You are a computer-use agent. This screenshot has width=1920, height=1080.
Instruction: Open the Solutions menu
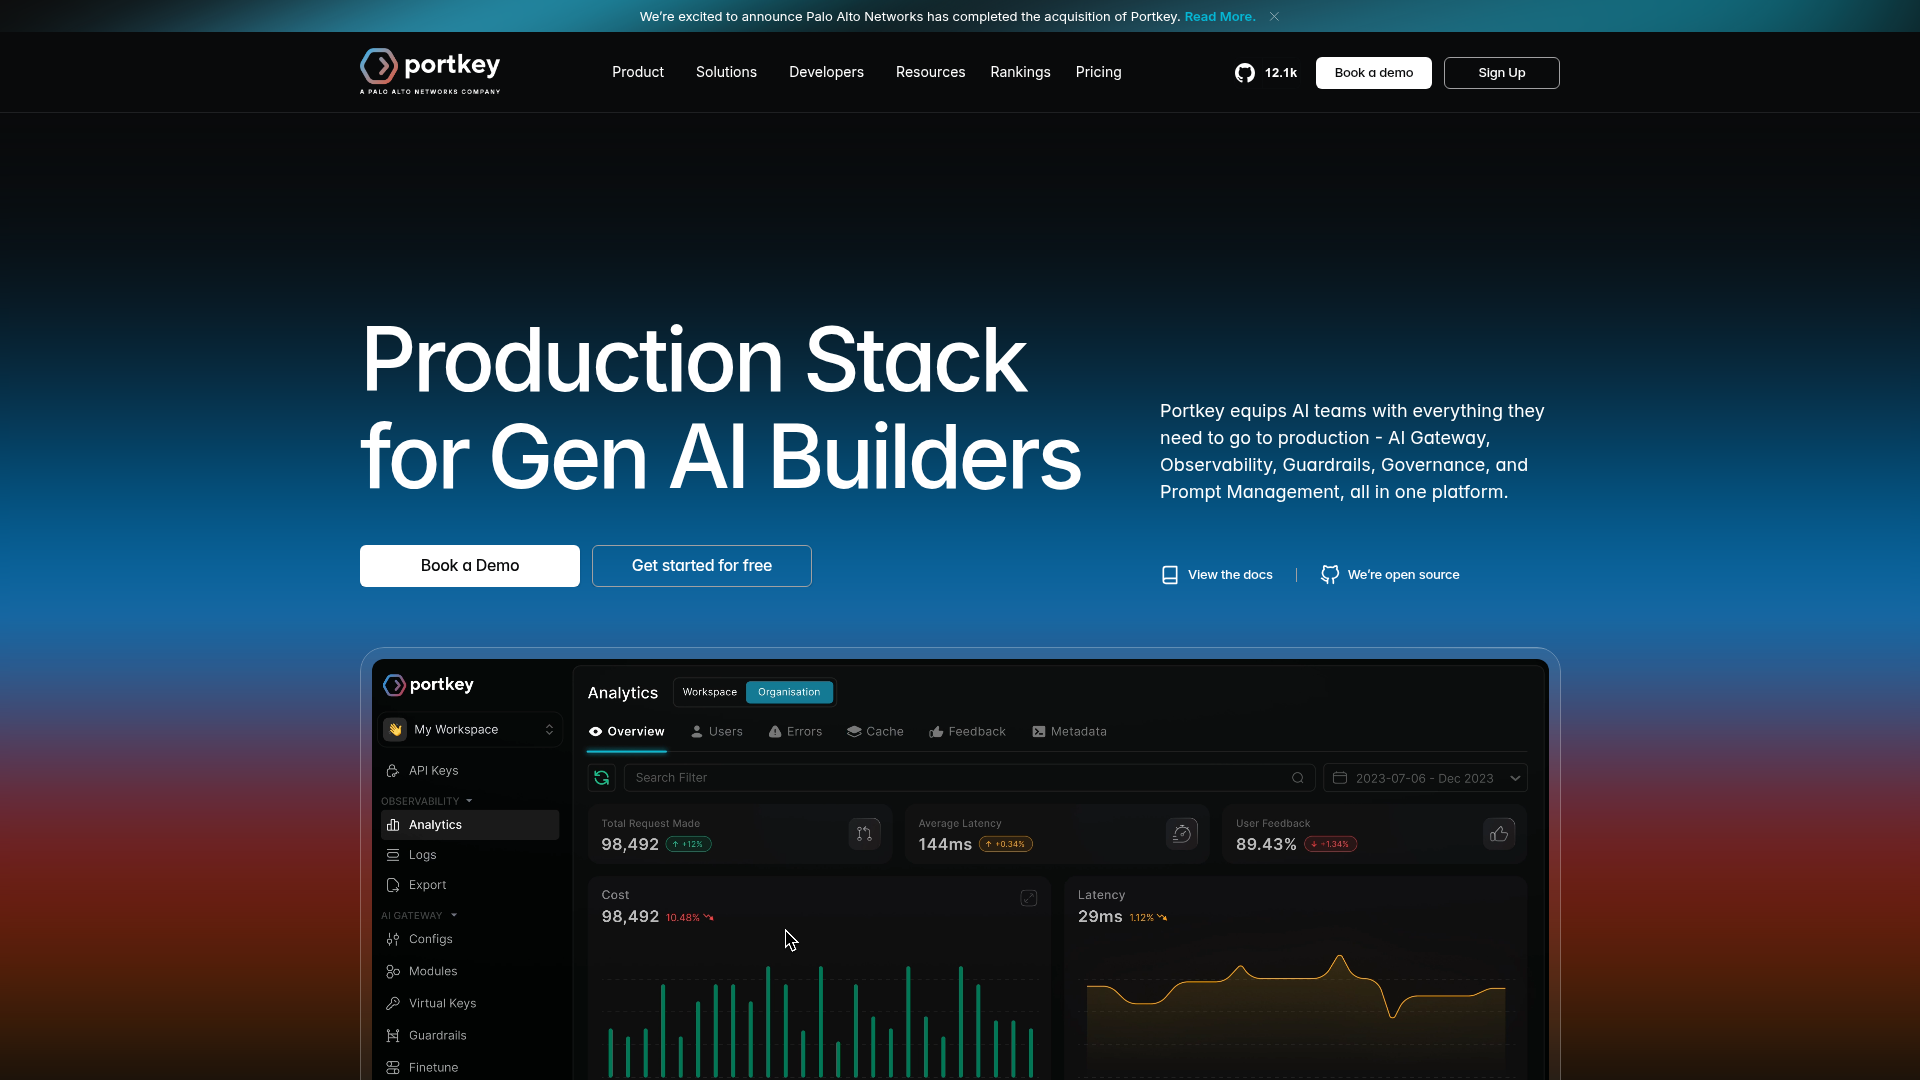click(x=726, y=72)
